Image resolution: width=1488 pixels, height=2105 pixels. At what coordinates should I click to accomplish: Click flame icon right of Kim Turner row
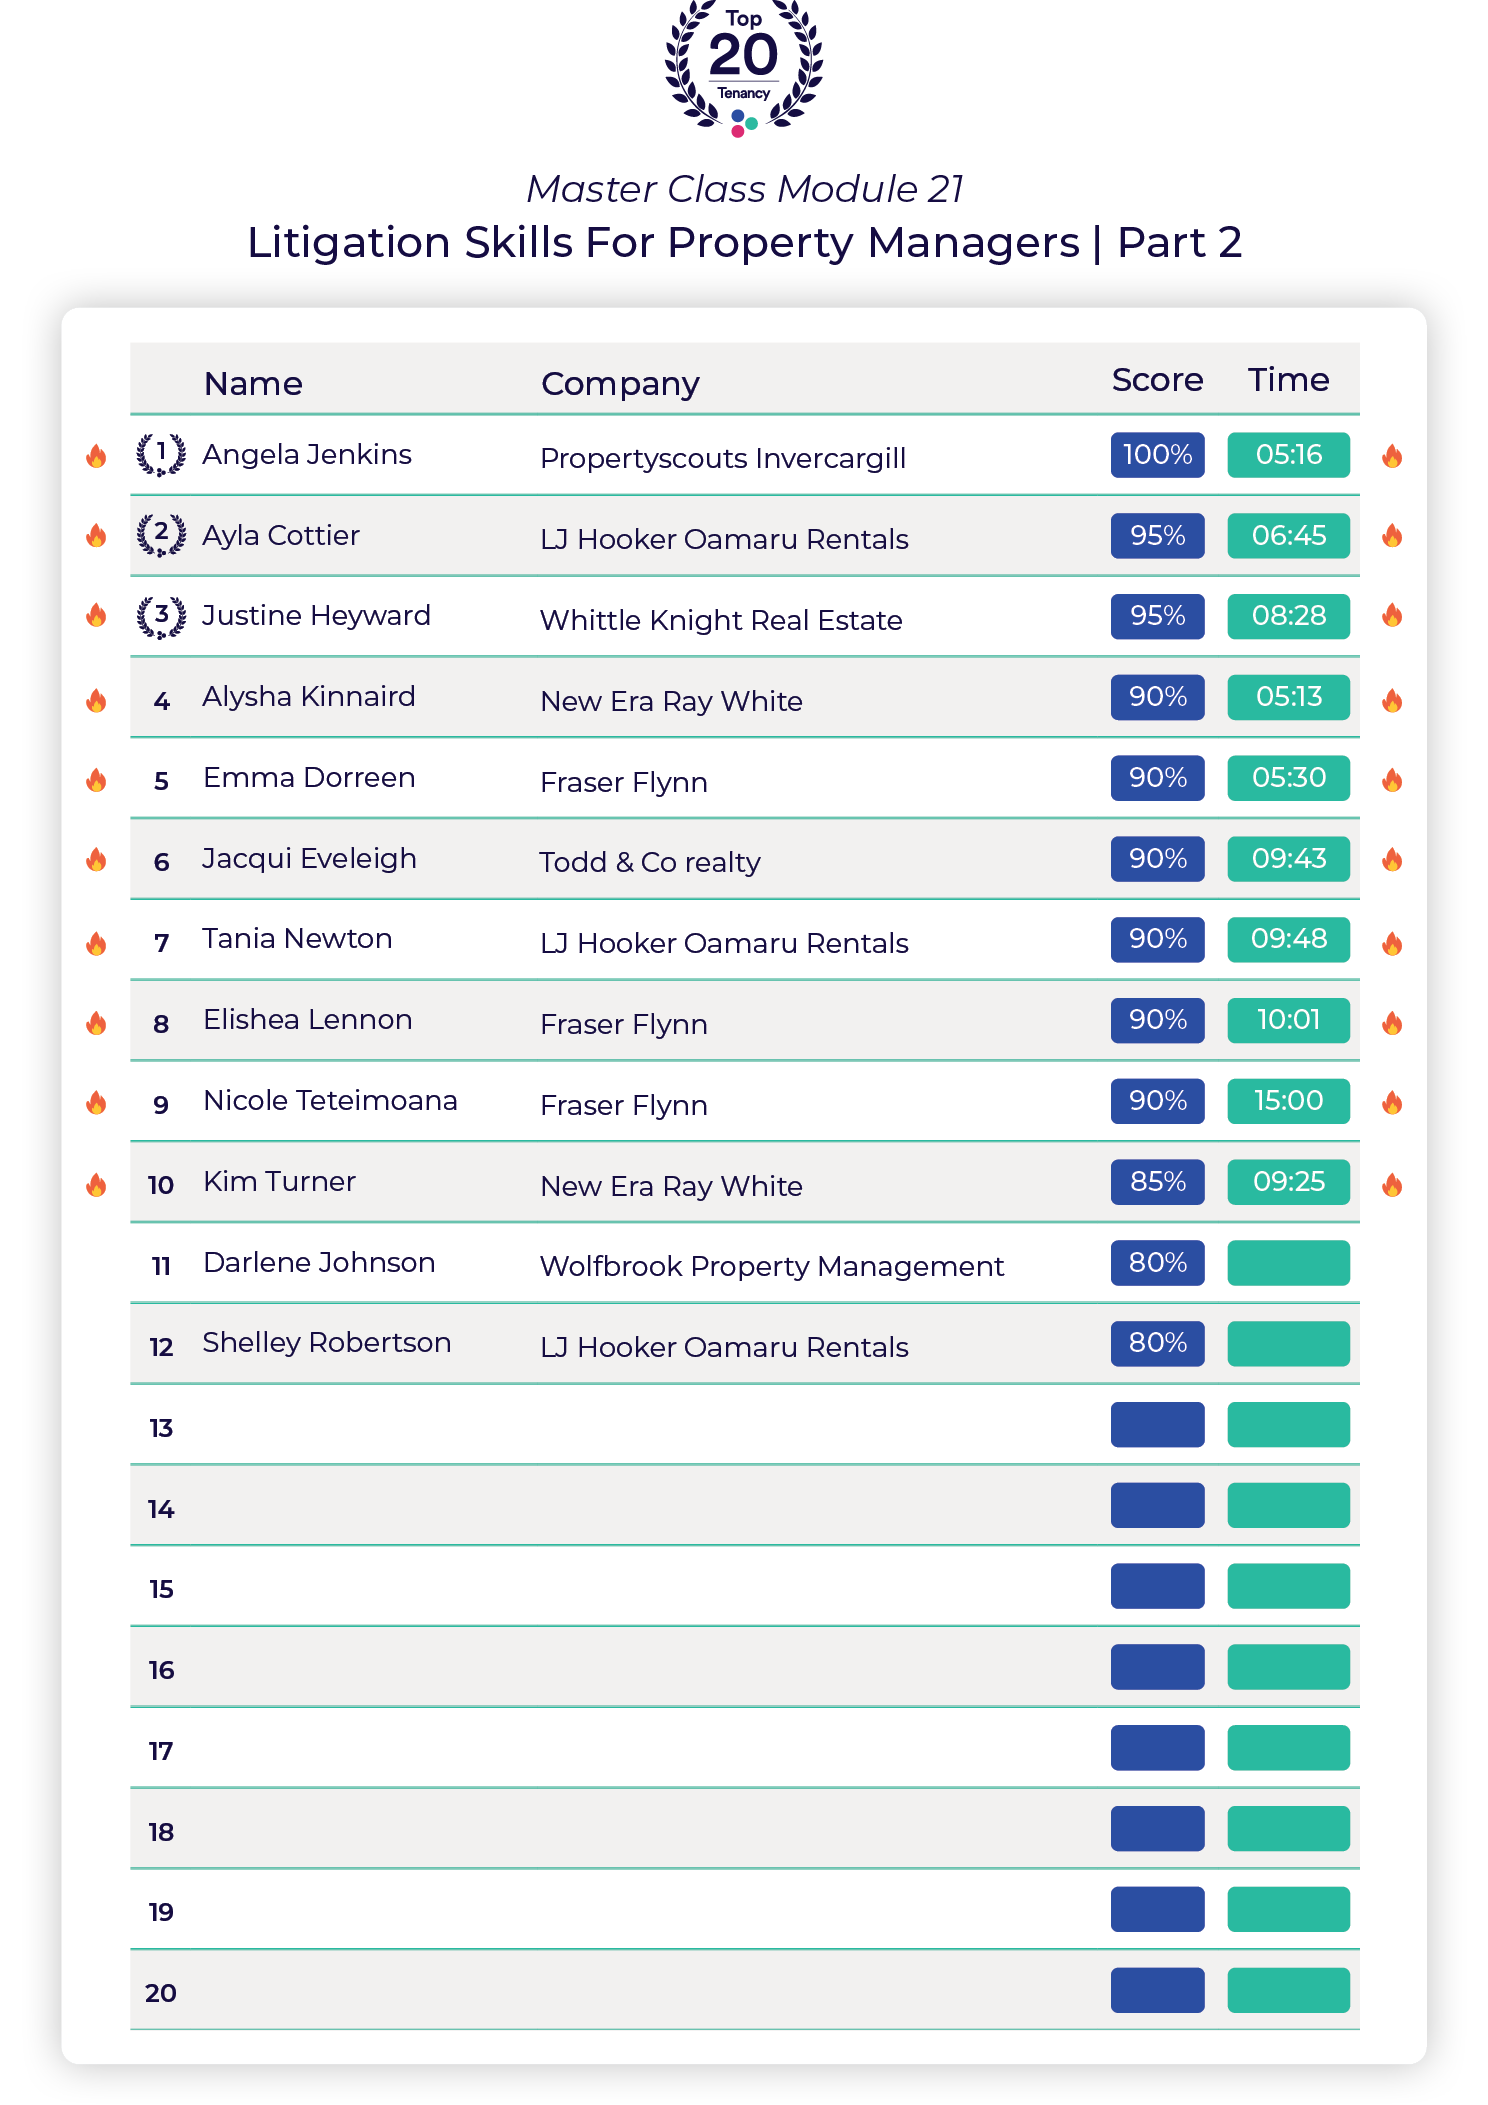[x=1392, y=1185]
